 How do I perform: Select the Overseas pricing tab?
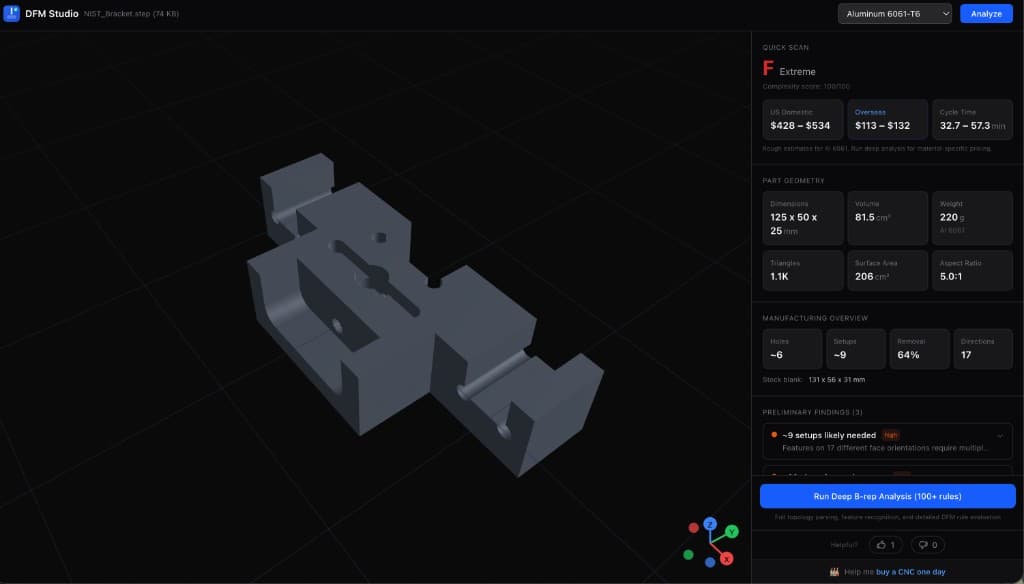click(x=886, y=119)
